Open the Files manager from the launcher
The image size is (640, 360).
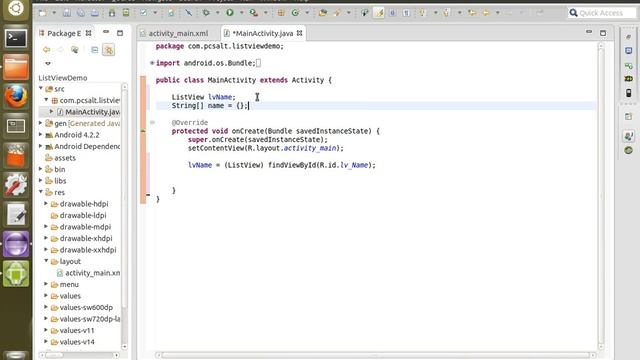16,67
